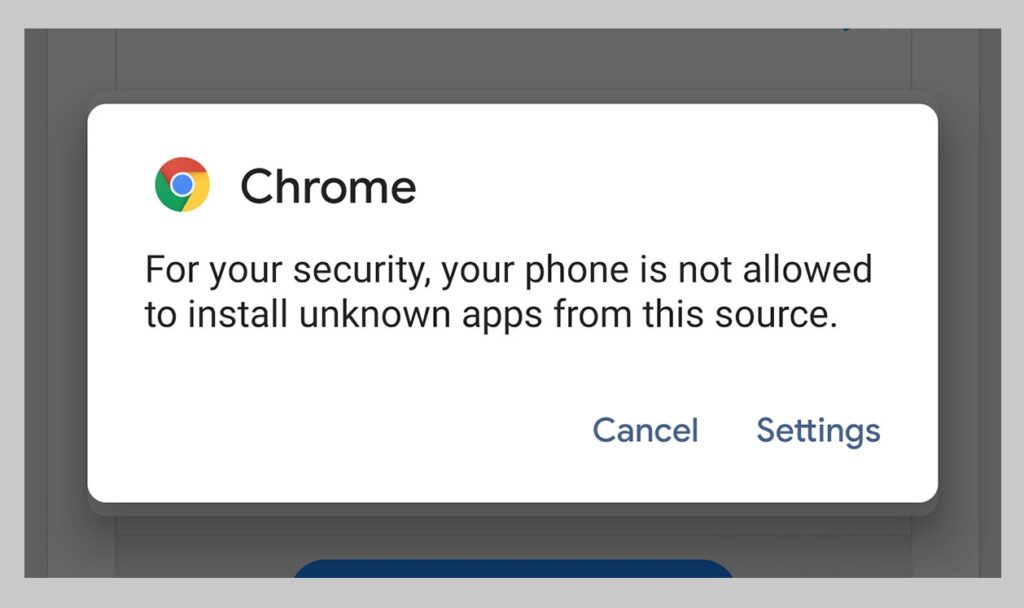Tap the dimmed background above the dialog
Viewport: 1024px width, 608px height.
[513, 62]
